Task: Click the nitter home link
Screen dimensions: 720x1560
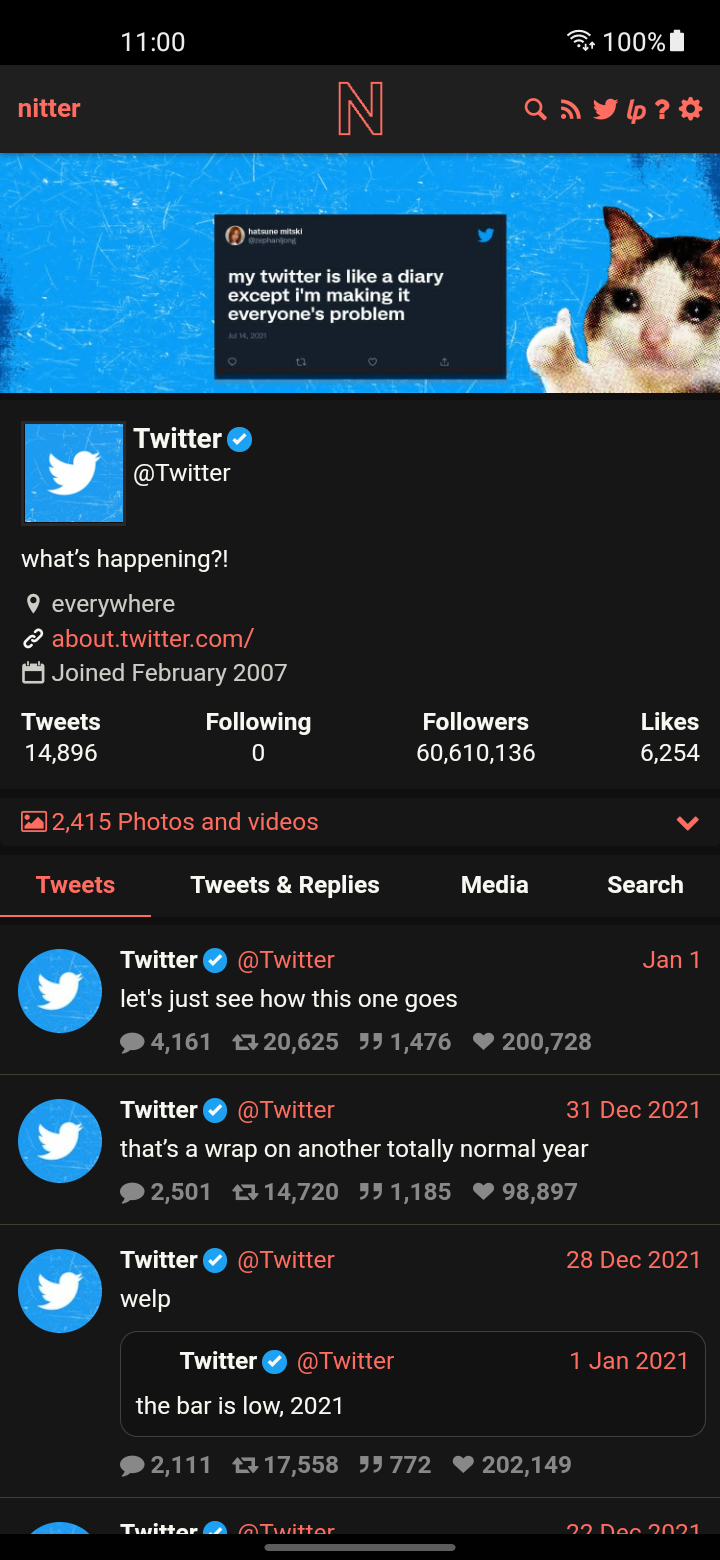Action: 49,108
